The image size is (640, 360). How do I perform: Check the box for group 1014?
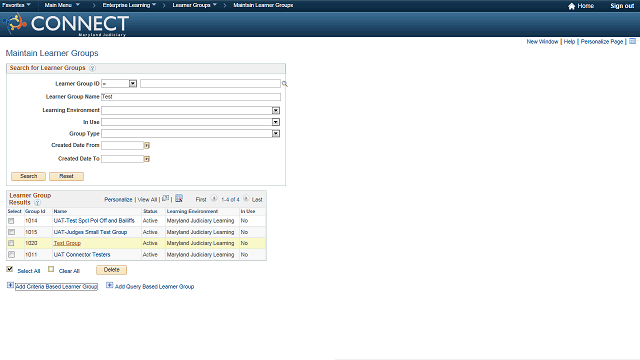click(x=11, y=221)
